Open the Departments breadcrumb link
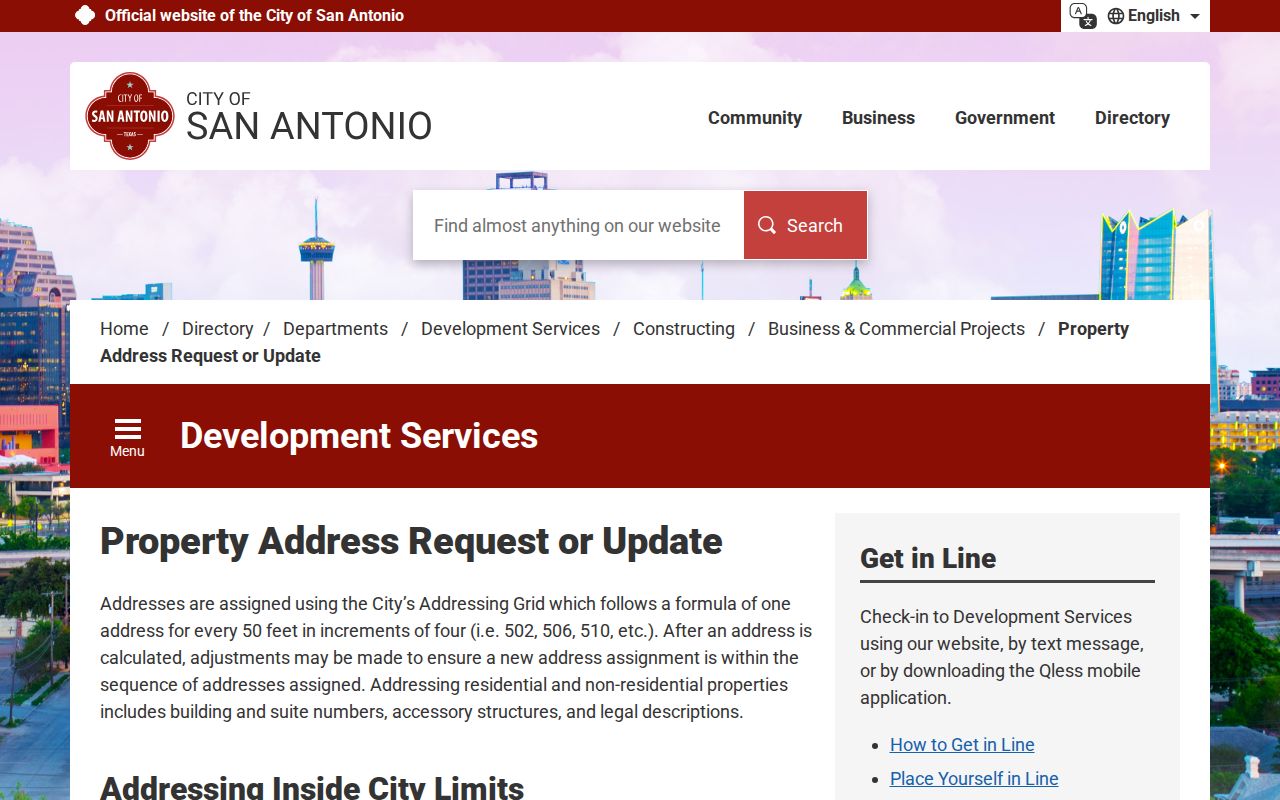The height and width of the screenshot is (800, 1280). [x=335, y=329]
